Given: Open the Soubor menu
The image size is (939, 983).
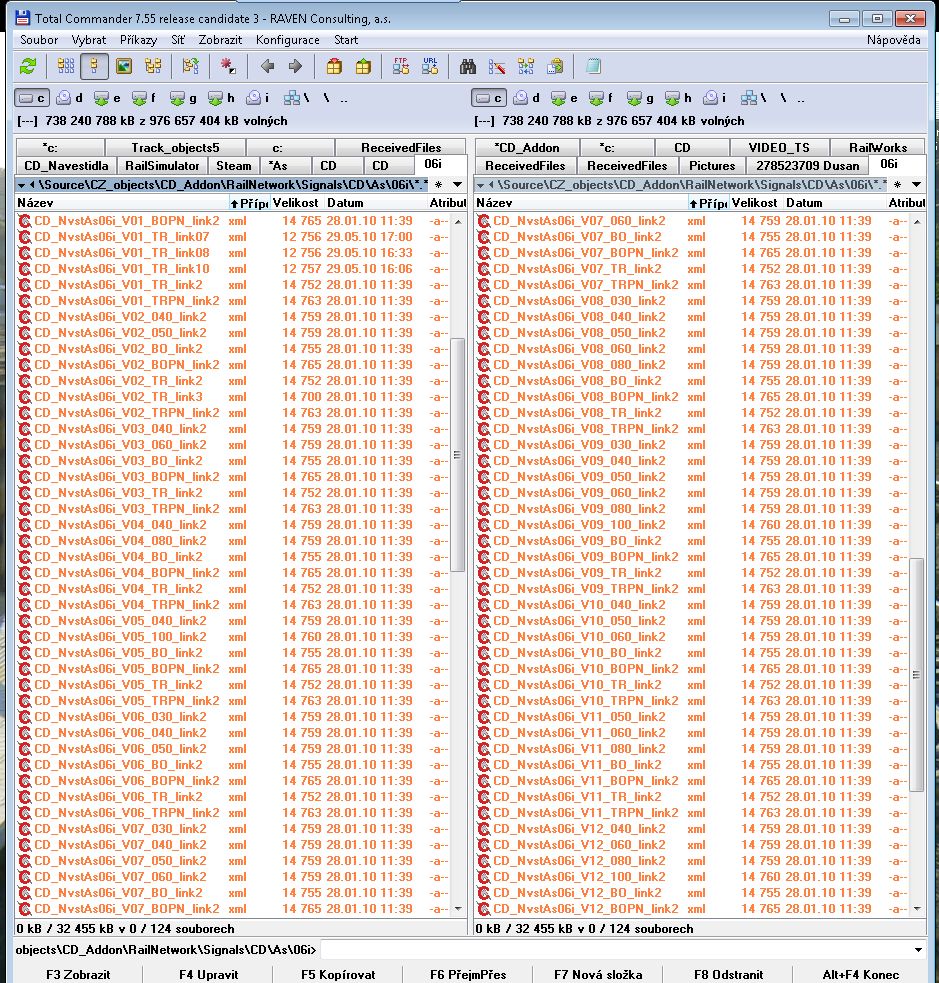Looking at the screenshot, I should click(39, 40).
